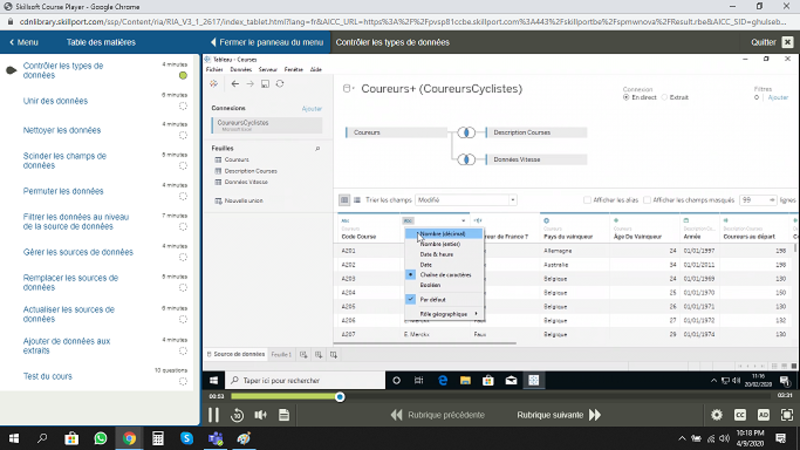Viewport: 800px width, 450px height.
Task: Open Tableau Serveur menu
Action: click(x=268, y=69)
